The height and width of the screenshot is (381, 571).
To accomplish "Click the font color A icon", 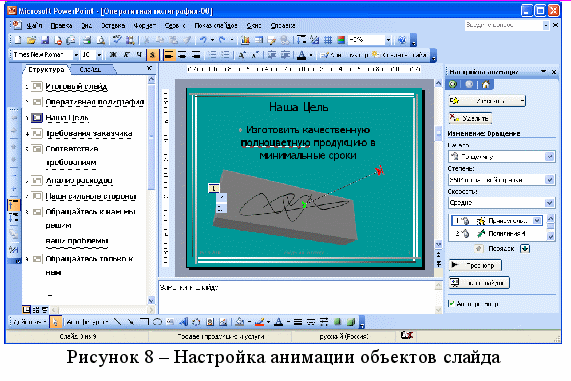I will click(x=301, y=55).
